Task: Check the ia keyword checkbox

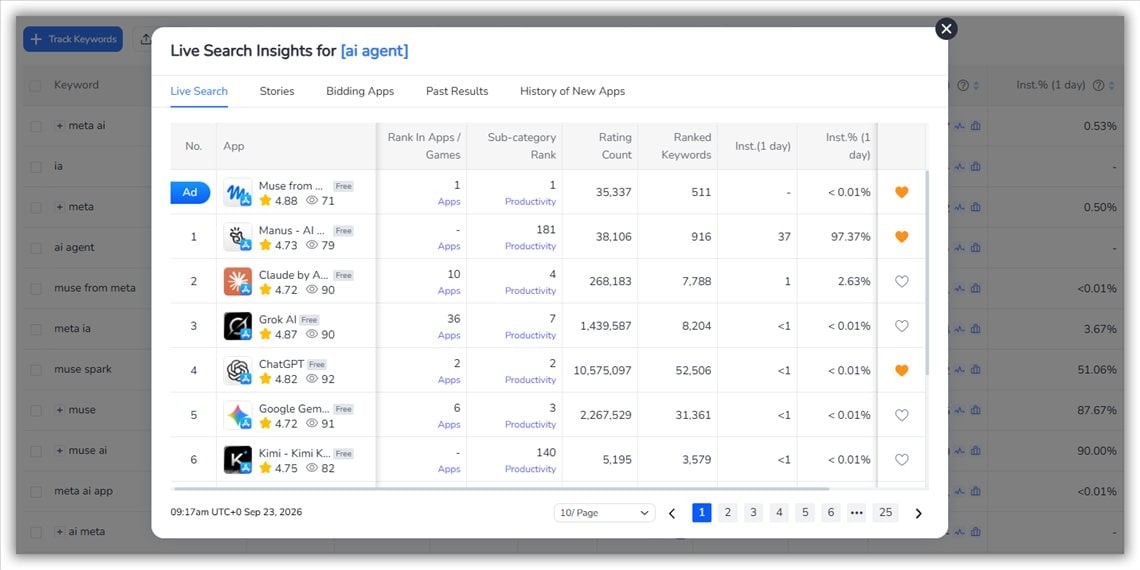Action: pyautogui.click(x=36, y=167)
